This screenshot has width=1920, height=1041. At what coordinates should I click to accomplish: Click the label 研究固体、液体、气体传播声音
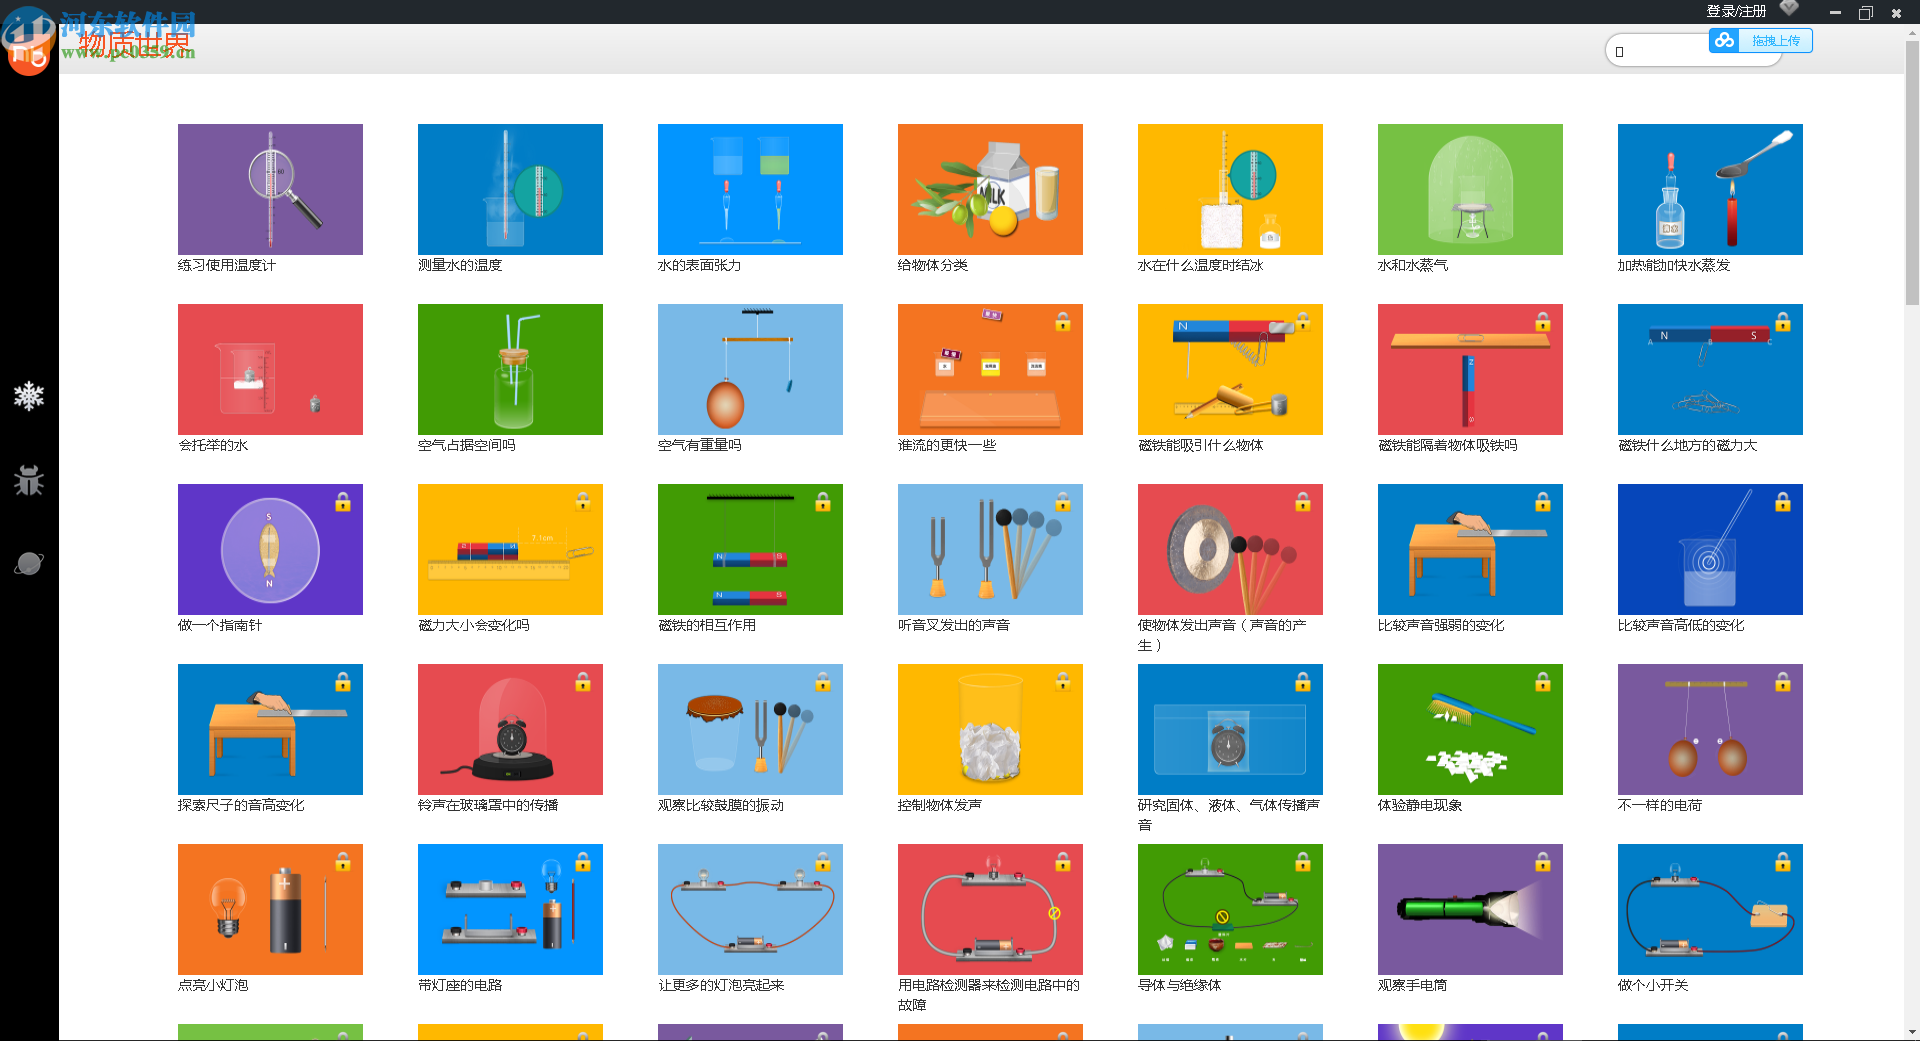[1229, 815]
